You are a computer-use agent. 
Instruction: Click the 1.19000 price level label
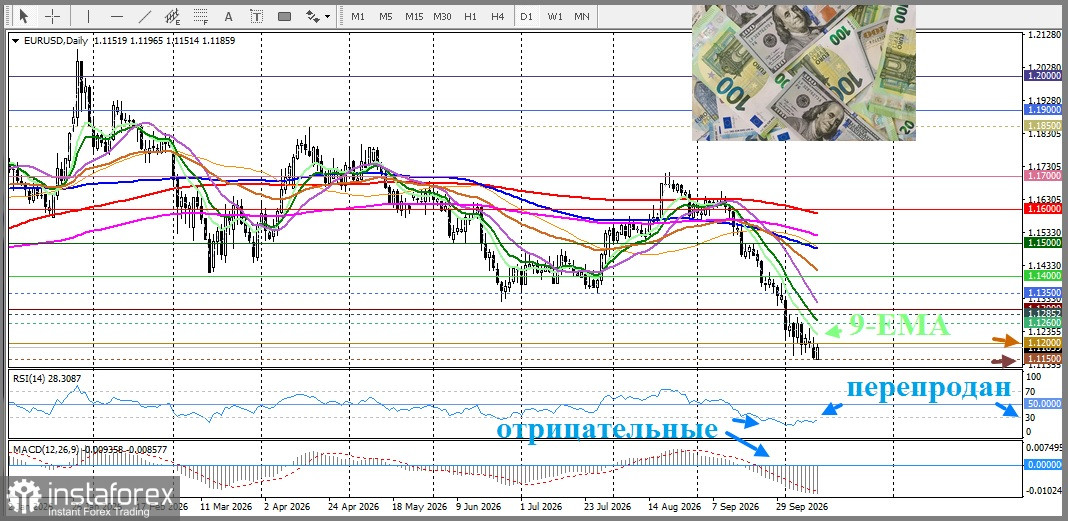click(1043, 110)
